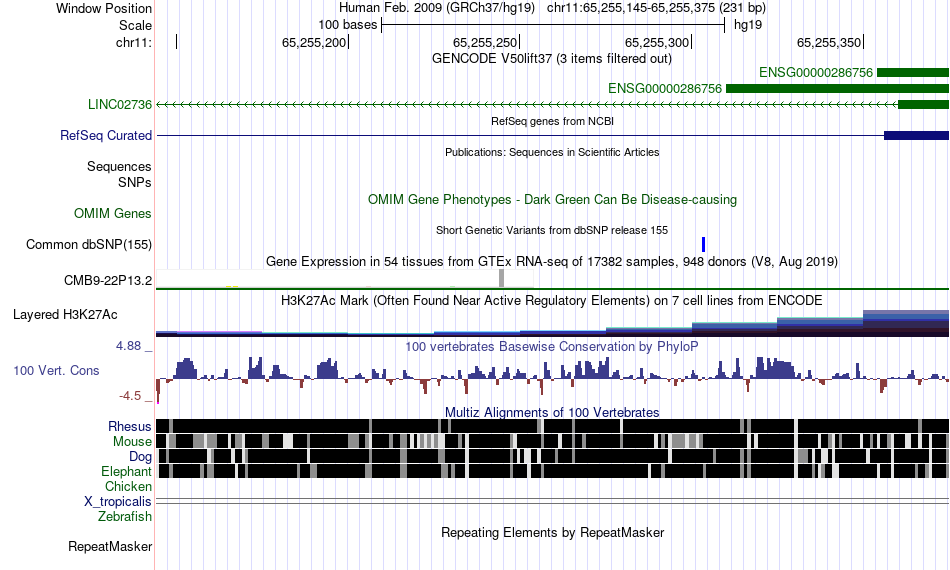Click the lower ENSG00000286756 transcript label

665,88
